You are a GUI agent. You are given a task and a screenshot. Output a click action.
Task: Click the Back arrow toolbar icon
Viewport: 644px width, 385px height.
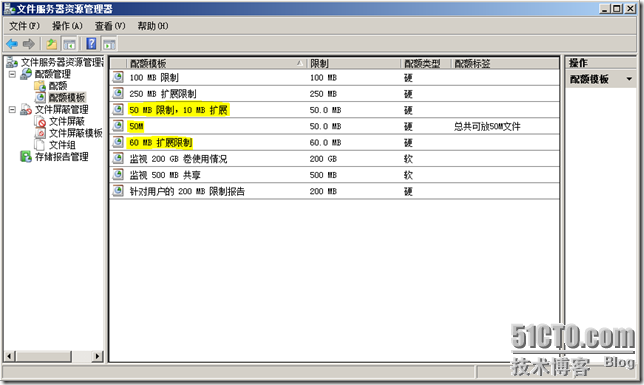tap(12, 44)
